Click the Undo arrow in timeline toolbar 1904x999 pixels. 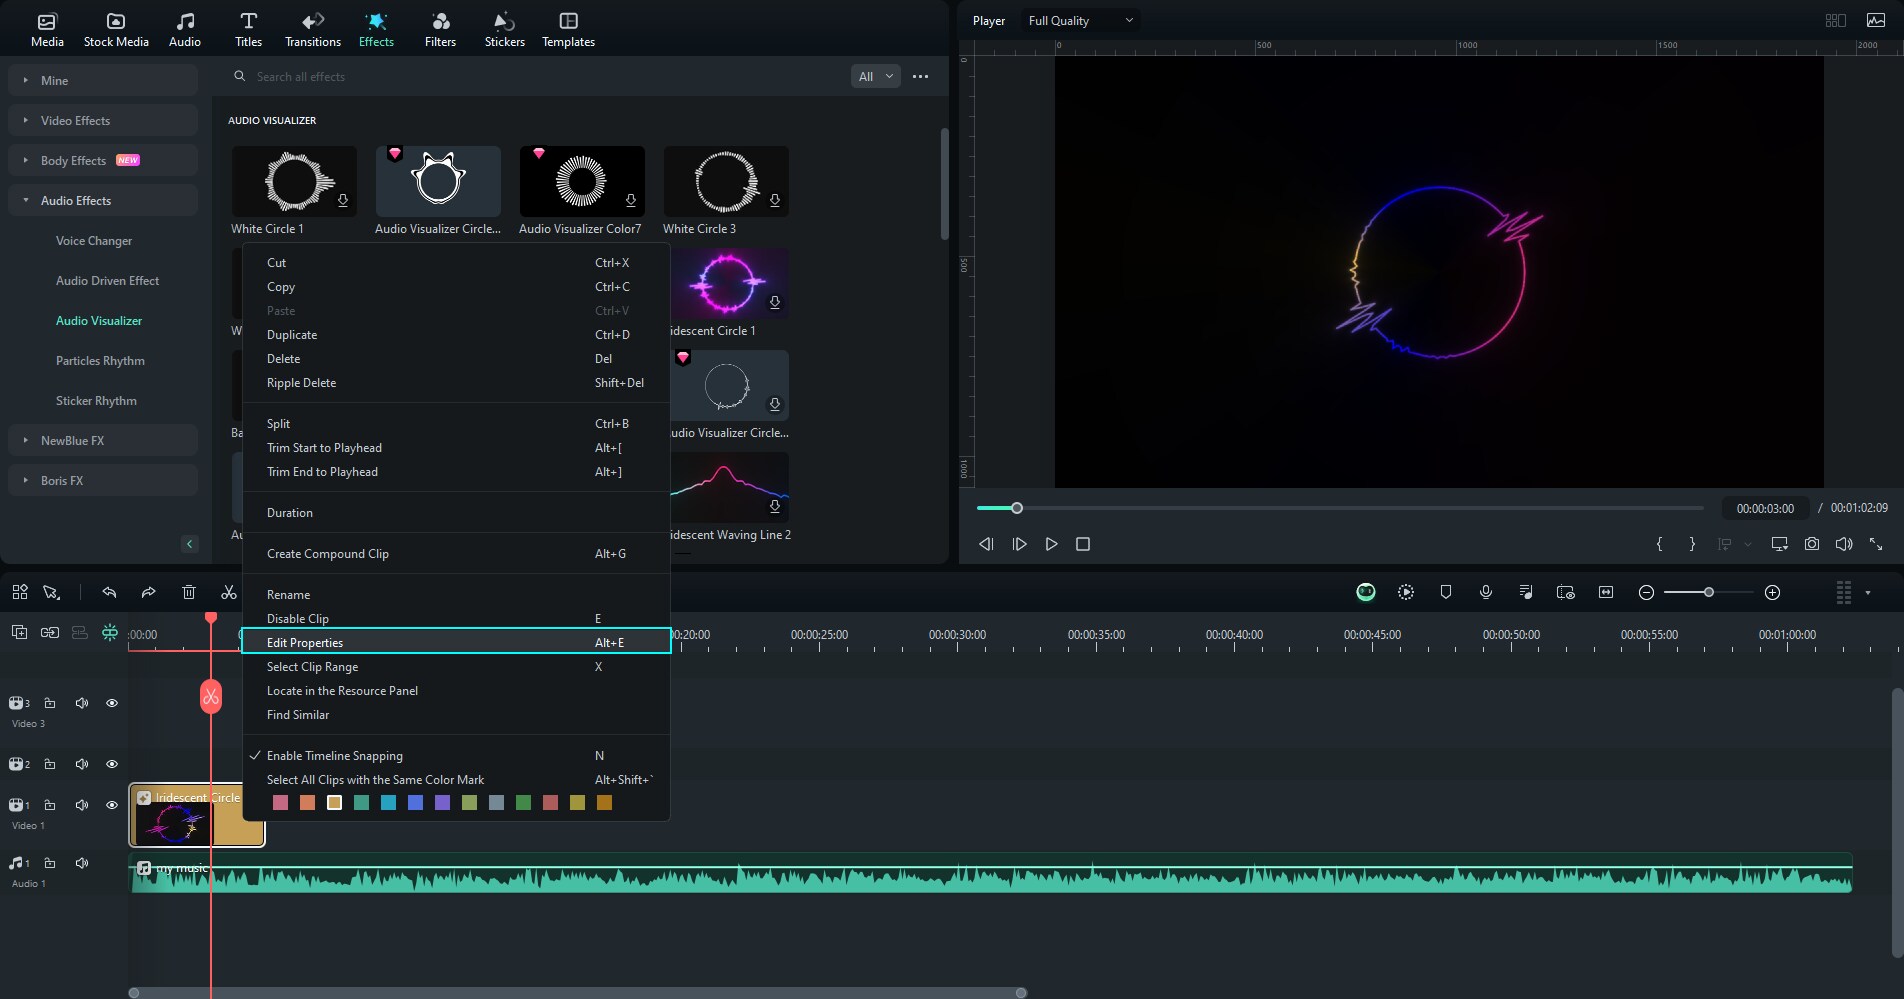[x=109, y=593]
